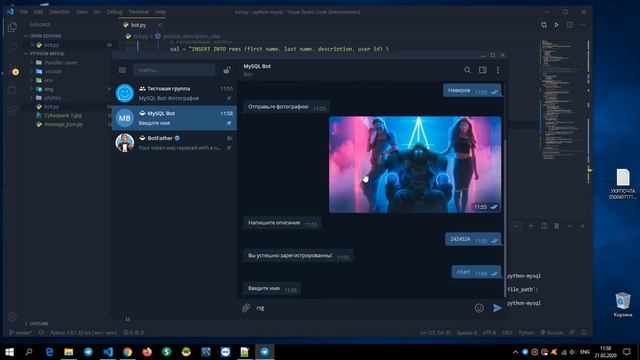Click the Go Live status bar button
The width and height of the screenshot is (640, 360).
[x=551, y=333]
